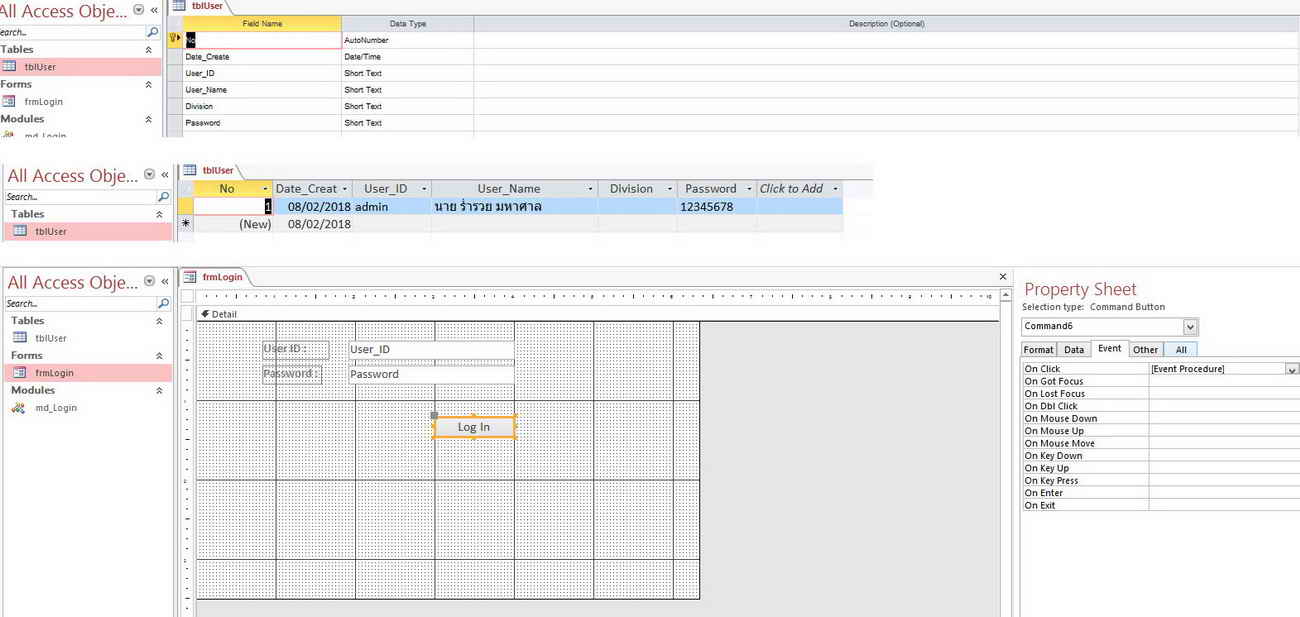The width and height of the screenshot is (1300, 617).
Task: Open the User_Name column filter dropdown in the datasheet
Action: pos(591,189)
